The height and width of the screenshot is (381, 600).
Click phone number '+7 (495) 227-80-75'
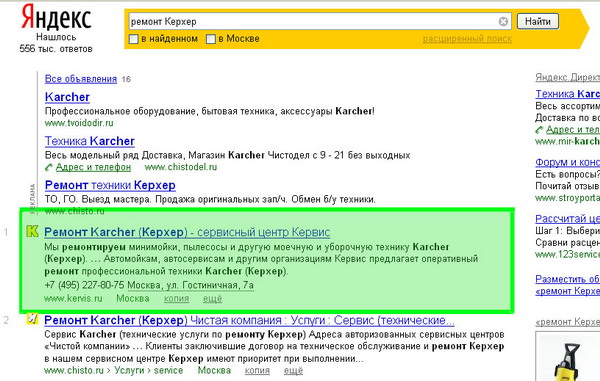pos(84,285)
